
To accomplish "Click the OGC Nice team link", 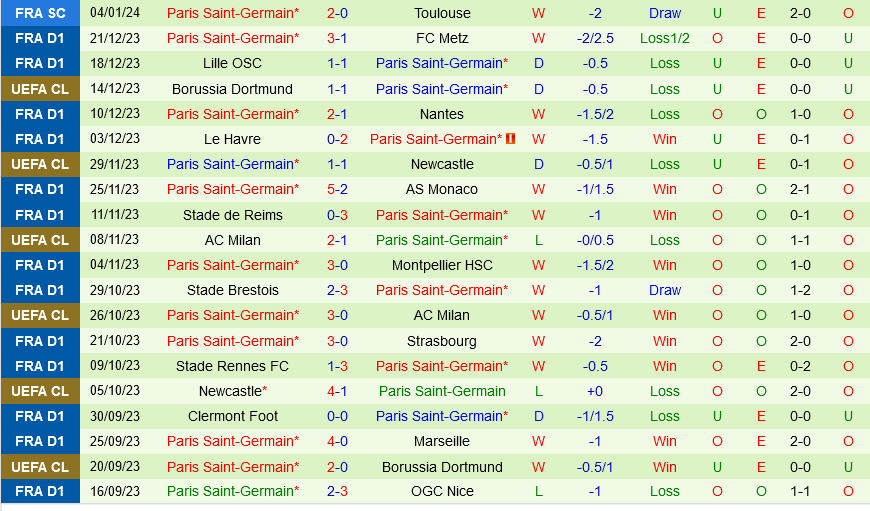I will (442, 491).
